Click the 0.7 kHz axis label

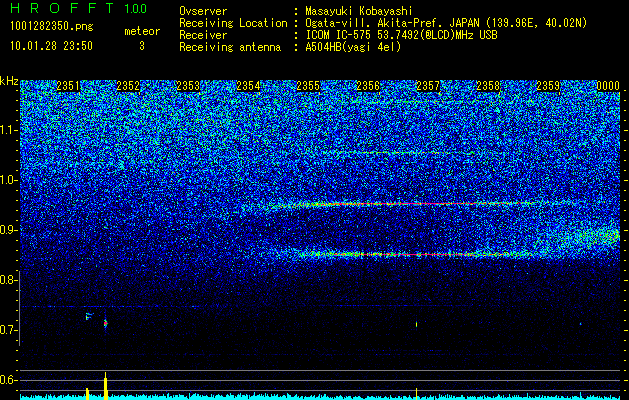(9, 330)
